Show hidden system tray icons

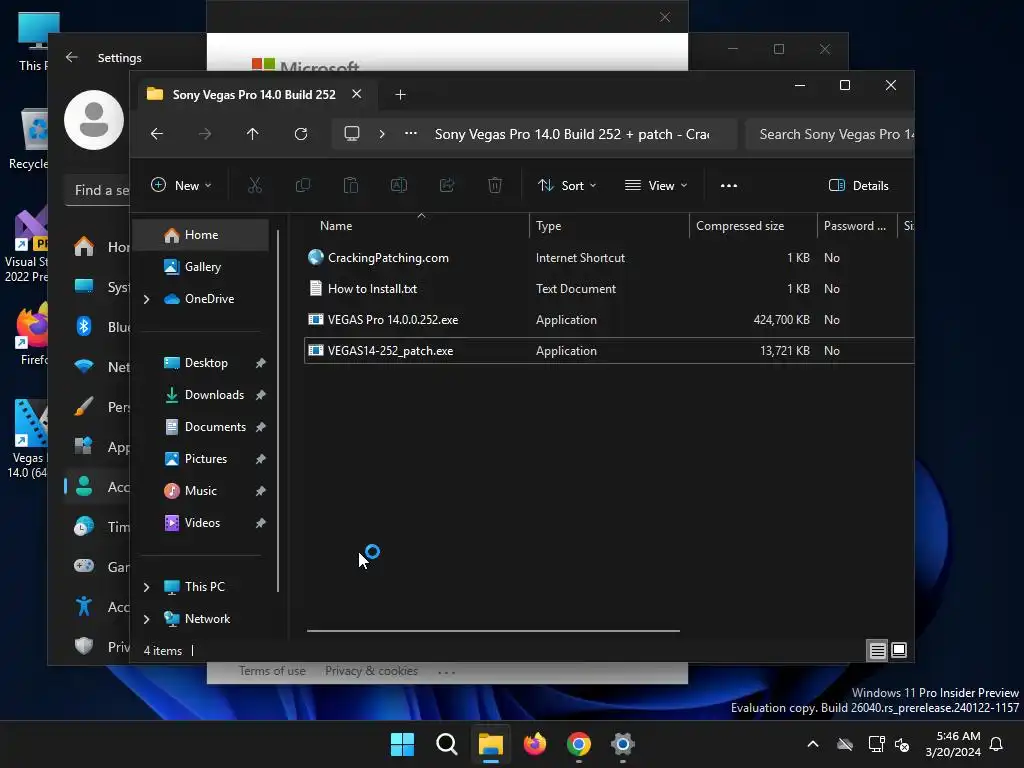(813, 744)
